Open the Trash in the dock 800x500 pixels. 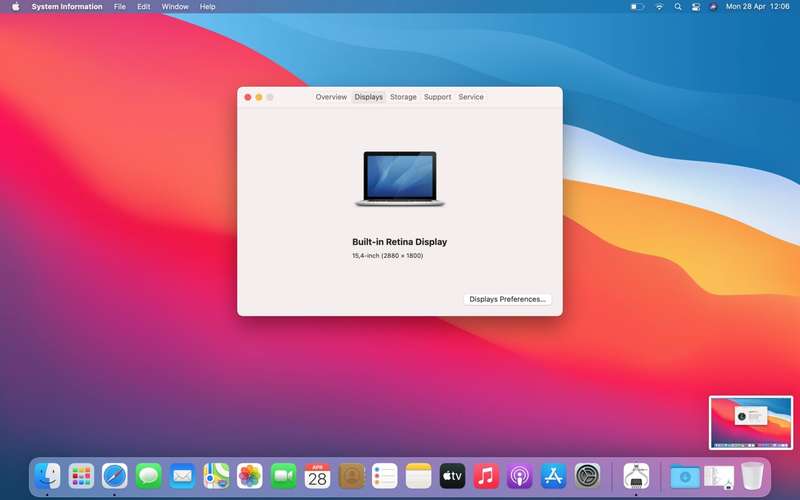pyautogui.click(x=753, y=476)
